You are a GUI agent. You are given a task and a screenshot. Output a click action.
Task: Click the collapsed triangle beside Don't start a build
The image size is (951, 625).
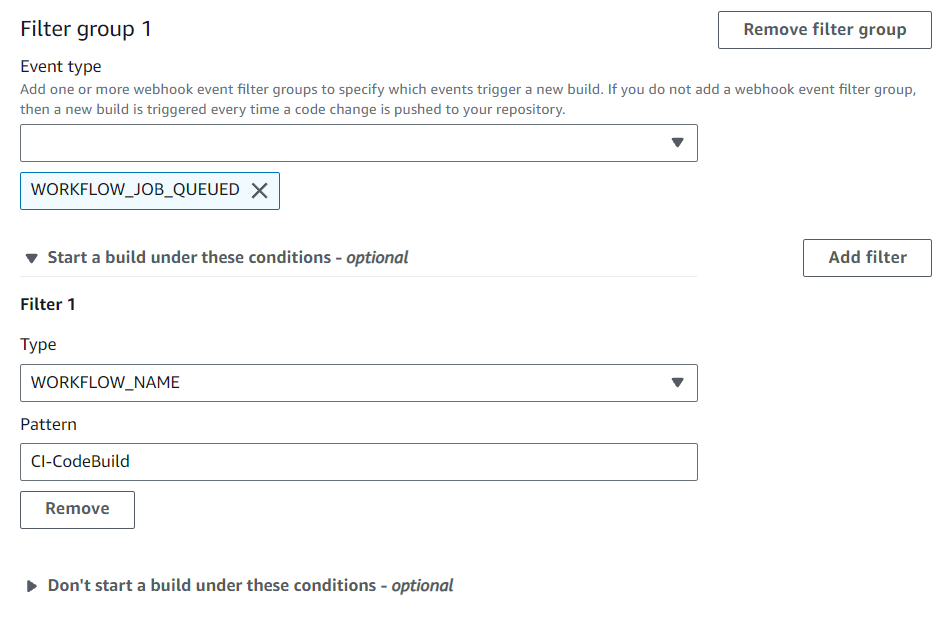point(31,585)
